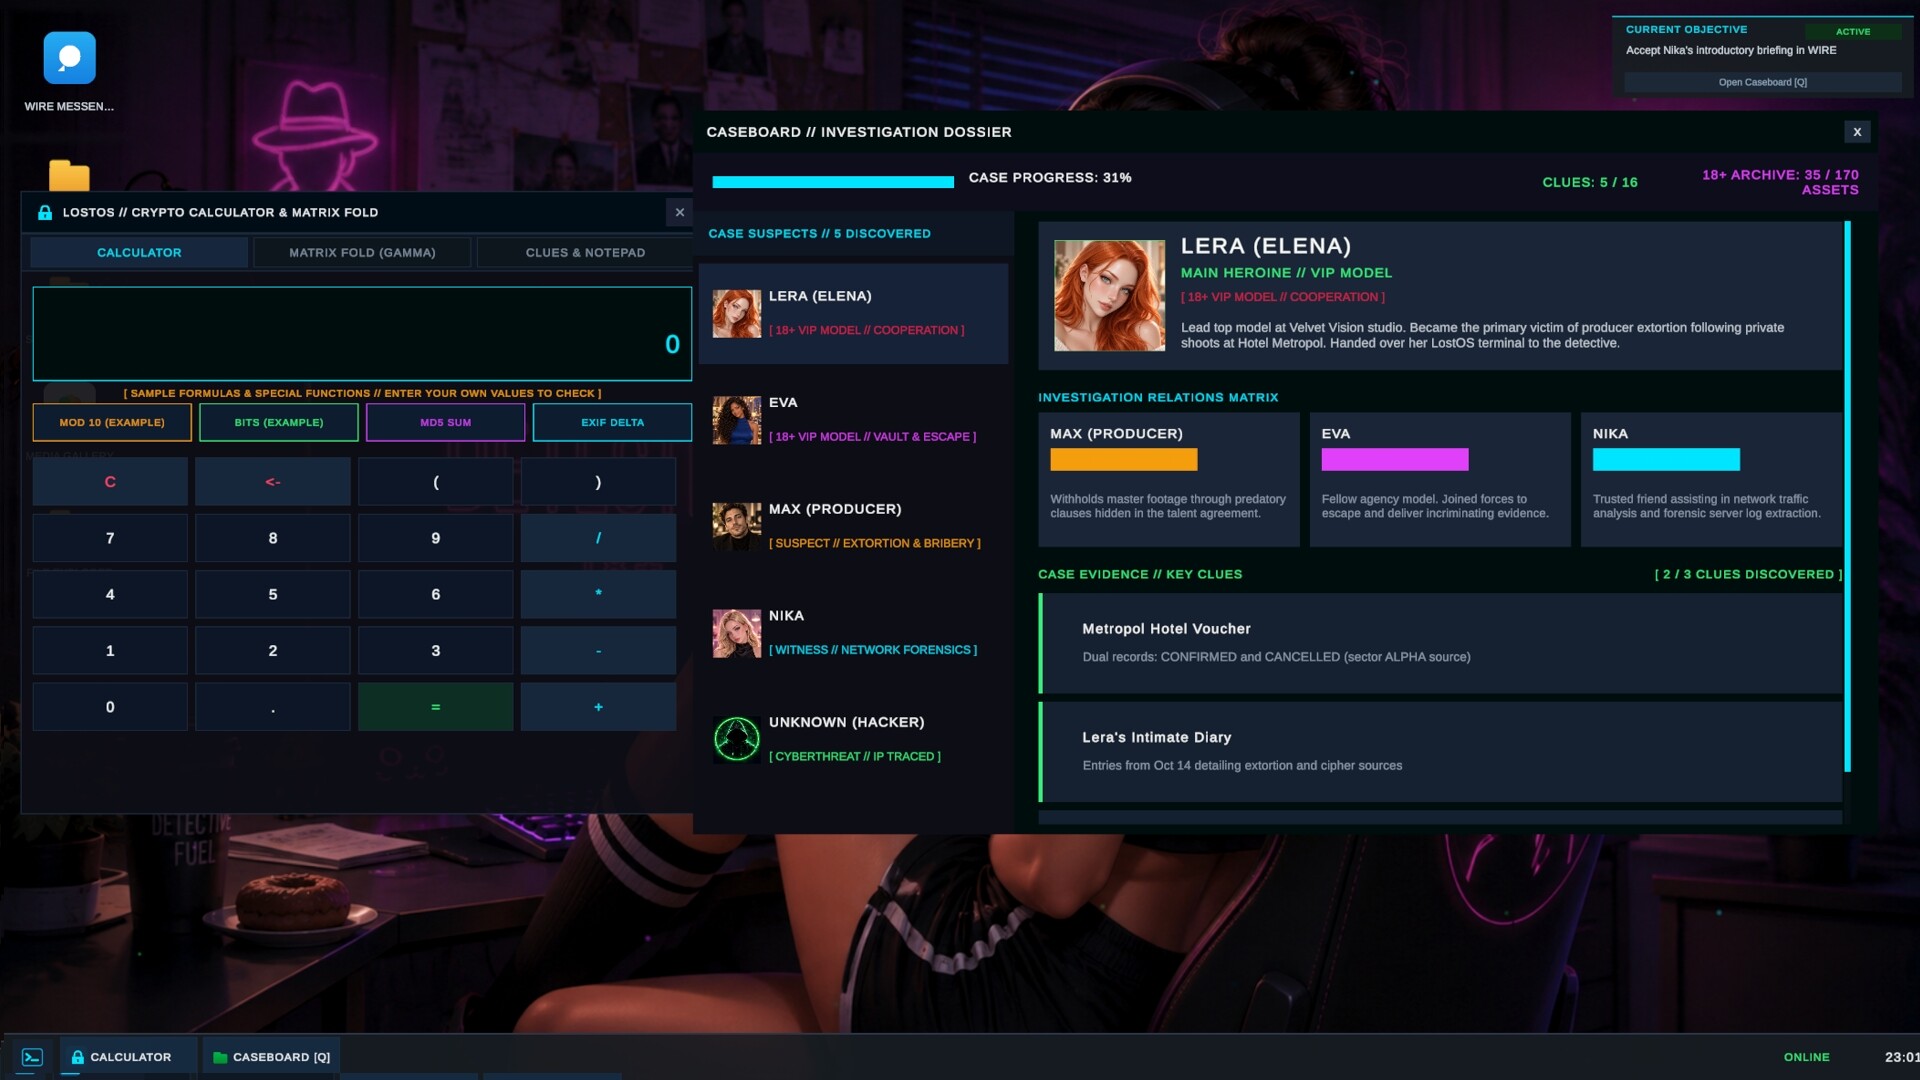Select Max (Producer) suspect avatar

pyautogui.click(x=737, y=526)
